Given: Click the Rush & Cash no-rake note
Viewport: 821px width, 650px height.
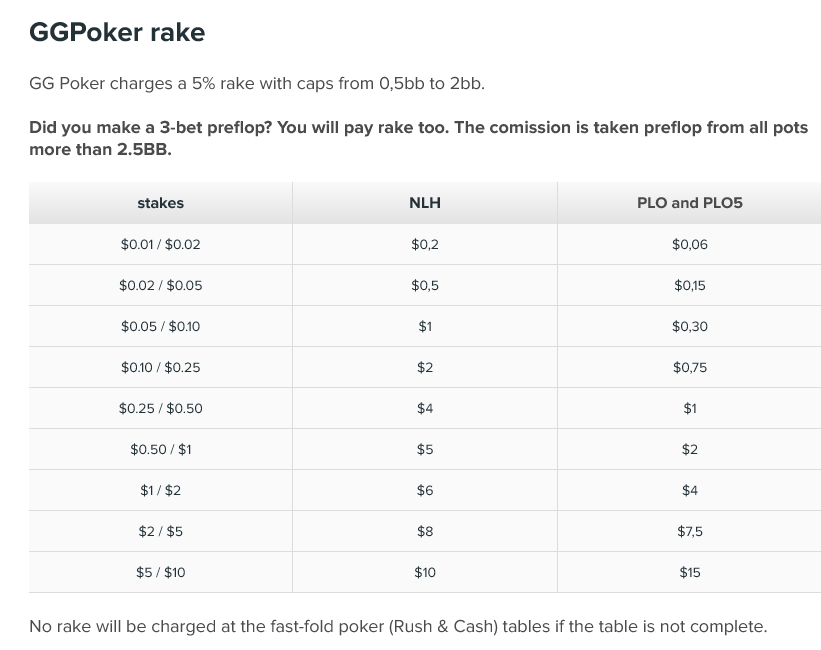Looking at the screenshot, I should (x=398, y=626).
